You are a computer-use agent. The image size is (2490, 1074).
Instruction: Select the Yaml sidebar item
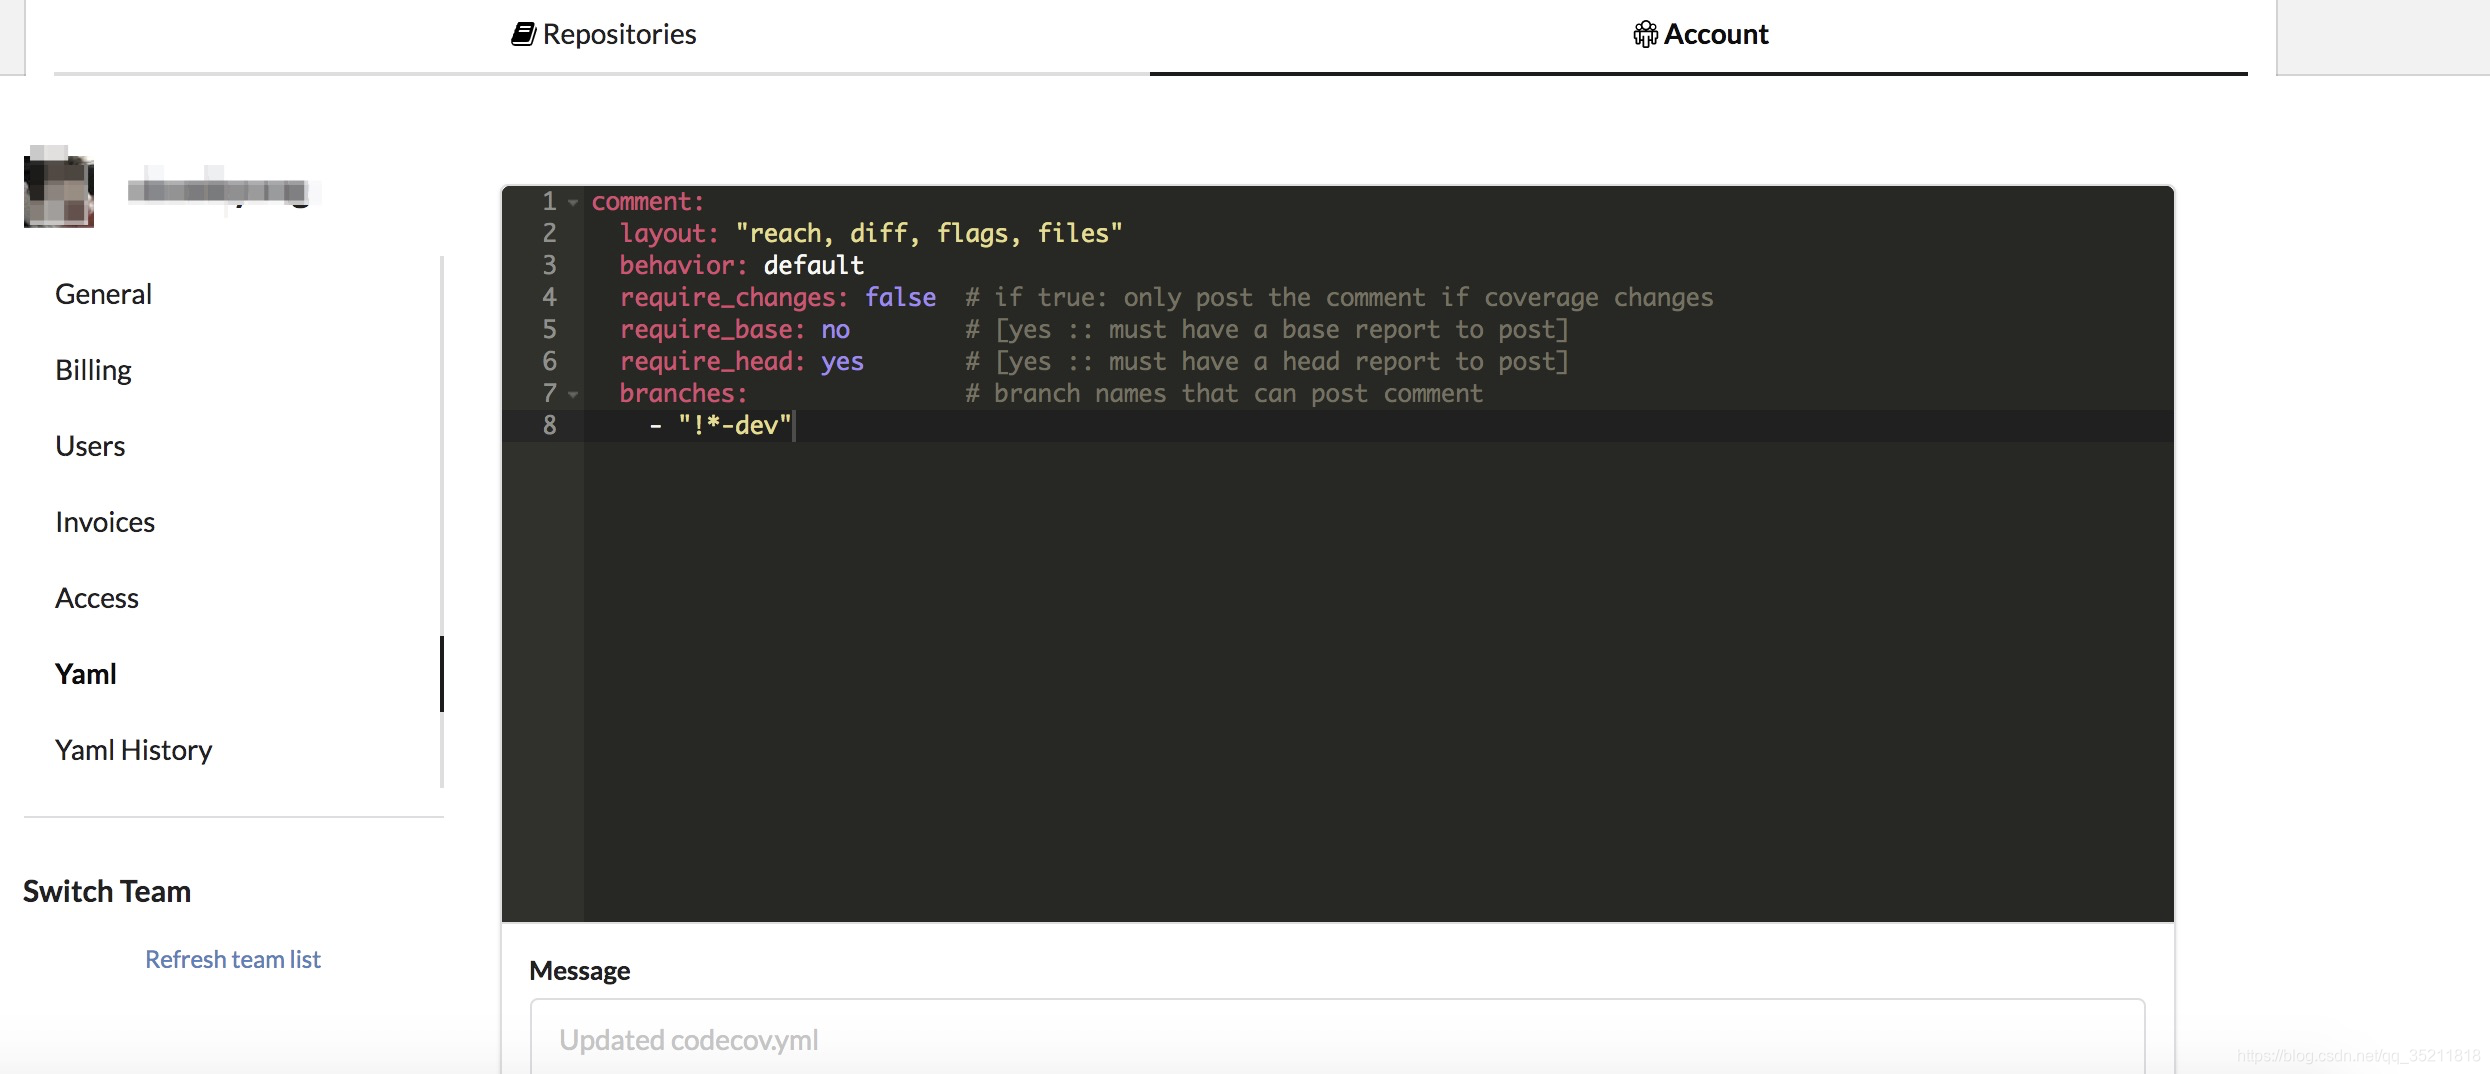point(86,674)
